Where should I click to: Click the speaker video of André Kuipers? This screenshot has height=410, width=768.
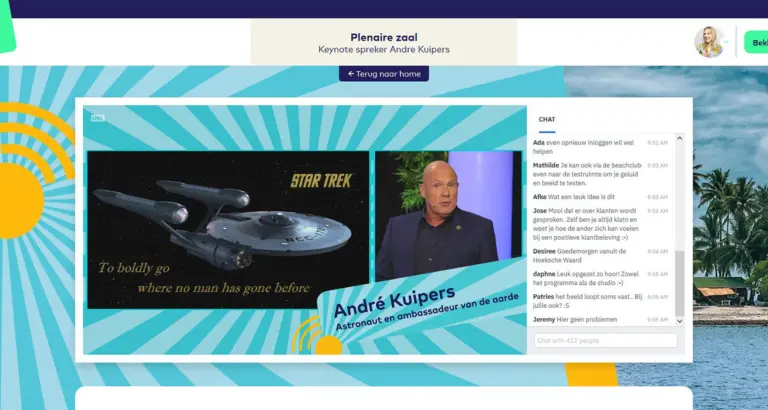click(x=448, y=216)
